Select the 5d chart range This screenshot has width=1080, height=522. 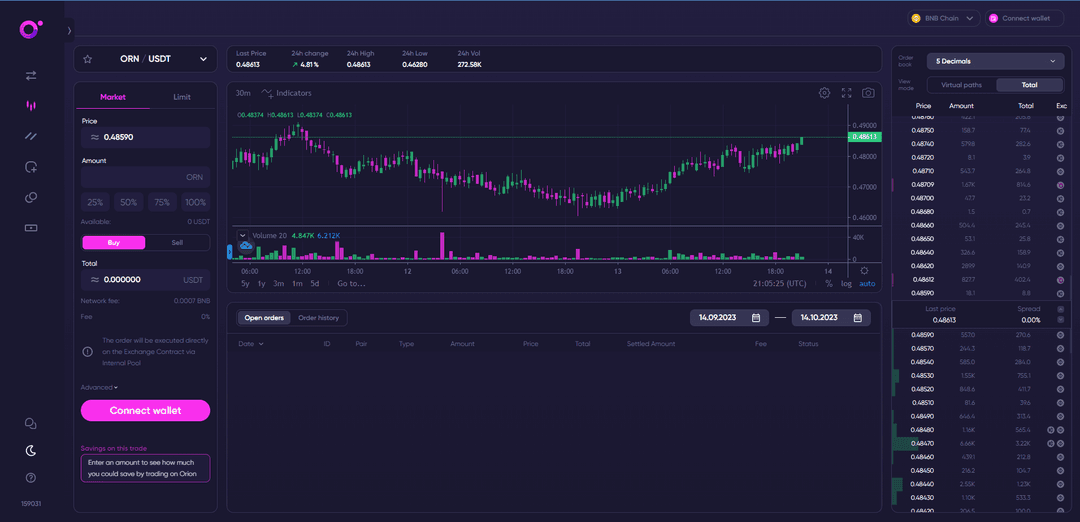(315, 283)
